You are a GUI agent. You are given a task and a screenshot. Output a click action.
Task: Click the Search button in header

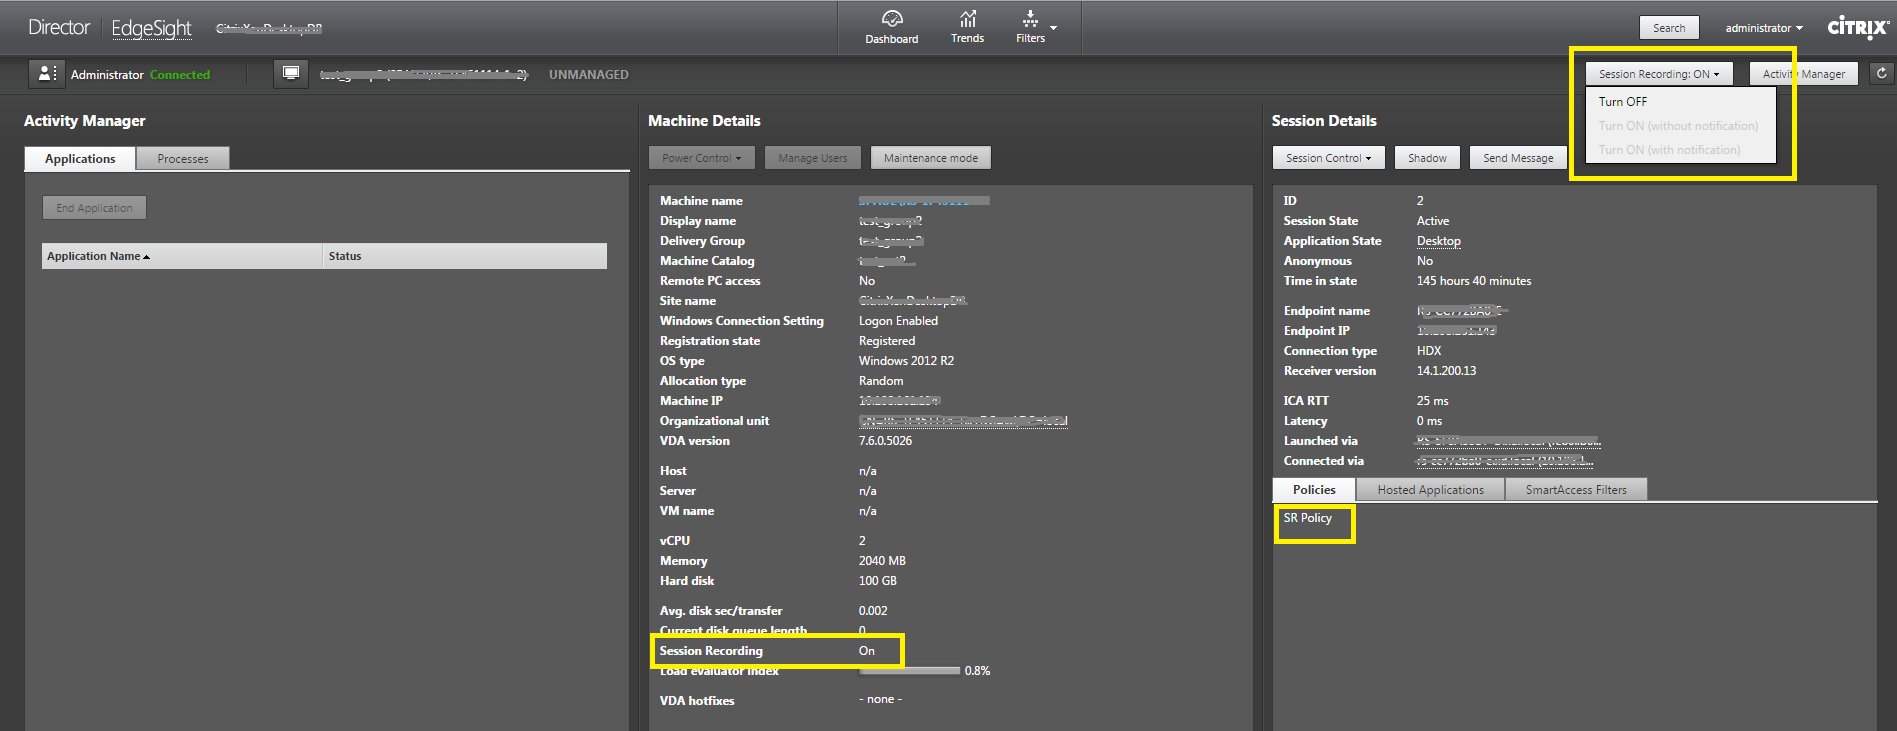[x=1668, y=28]
